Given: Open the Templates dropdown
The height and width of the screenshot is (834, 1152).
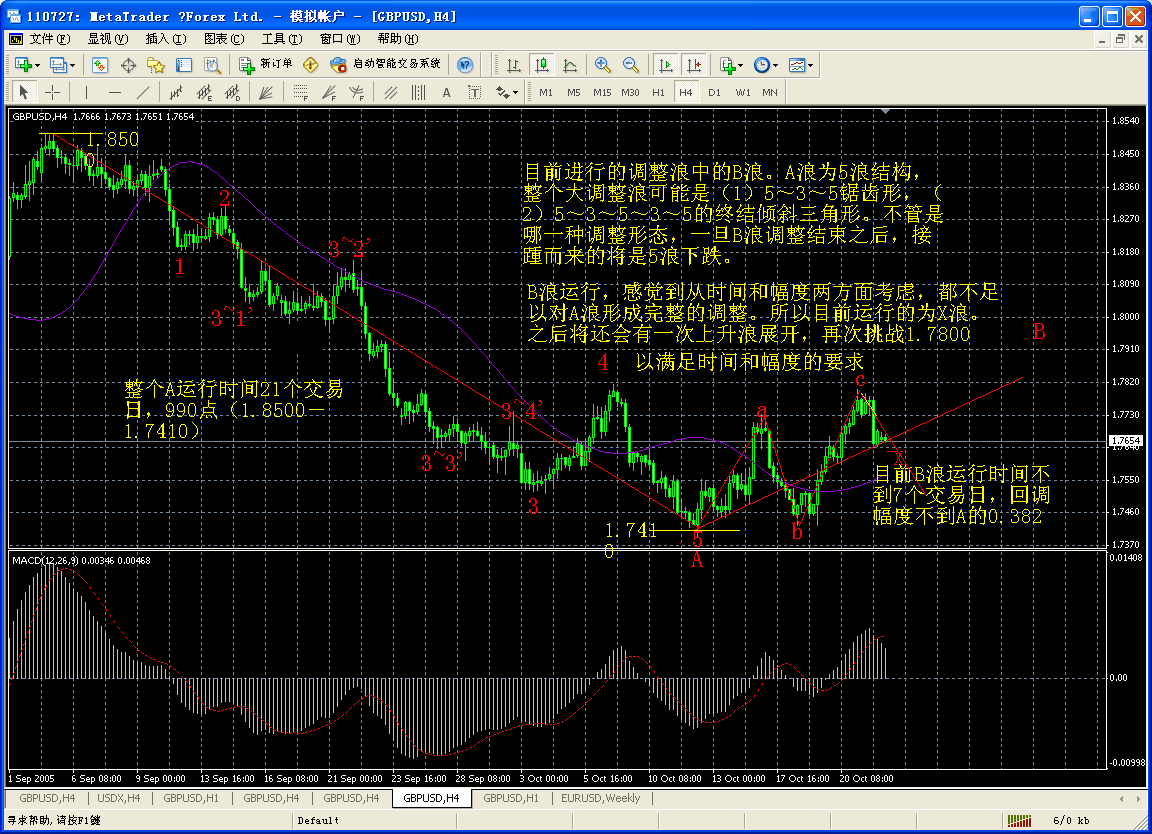Looking at the screenshot, I should 801,65.
